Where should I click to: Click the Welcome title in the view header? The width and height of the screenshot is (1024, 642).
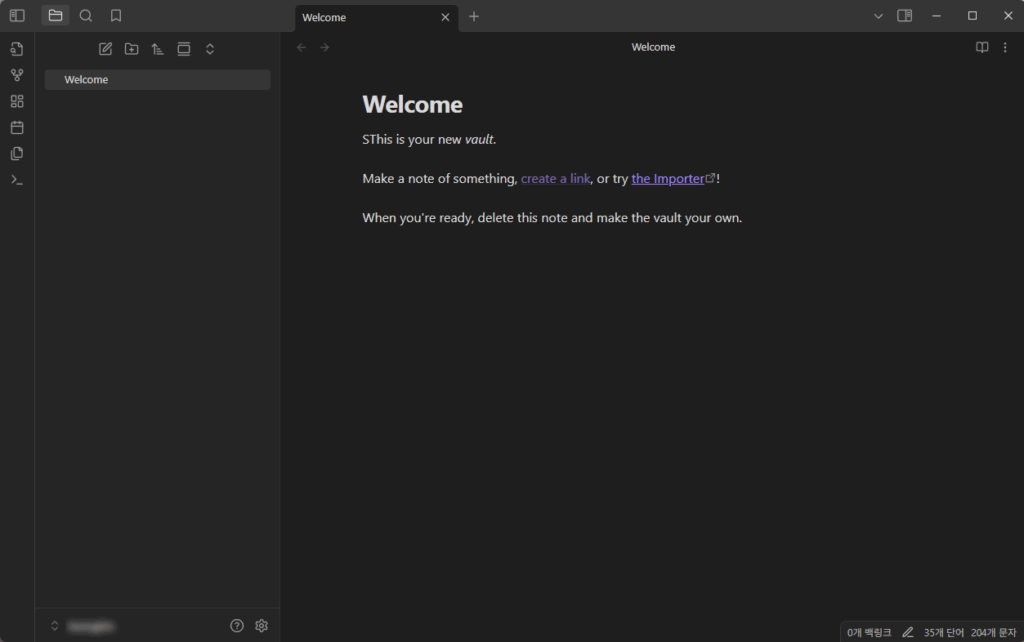coord(653,47)
